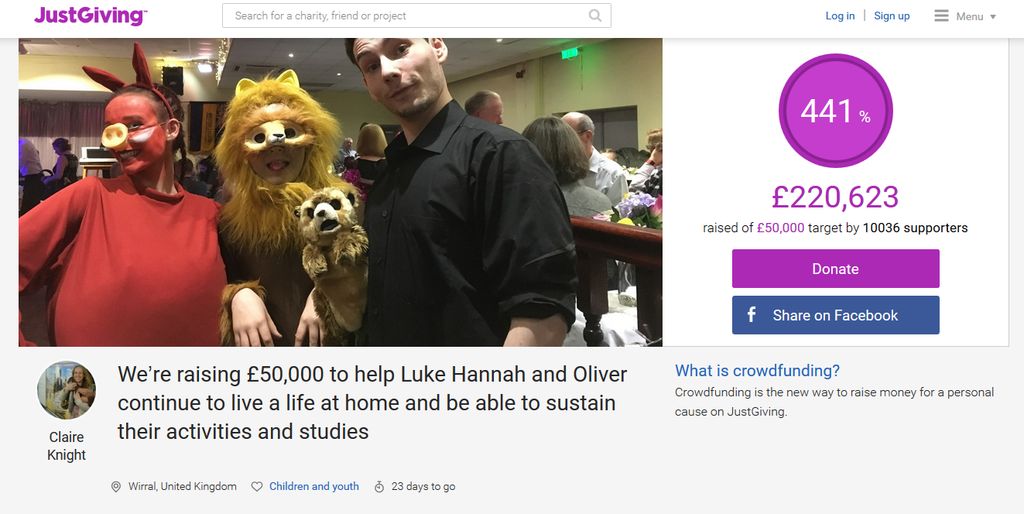Viewport: 1024px width, 514px height.
Task: Click the Share on Facebook button
Action: pos(835,315)
